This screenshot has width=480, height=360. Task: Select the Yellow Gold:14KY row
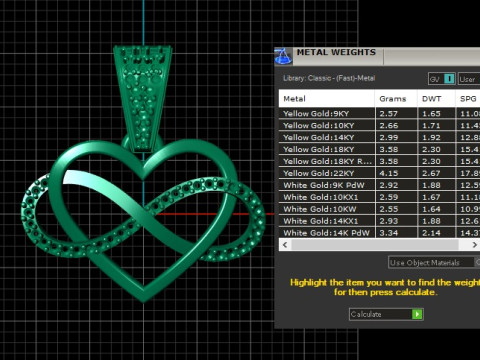[x=379, y=137]
